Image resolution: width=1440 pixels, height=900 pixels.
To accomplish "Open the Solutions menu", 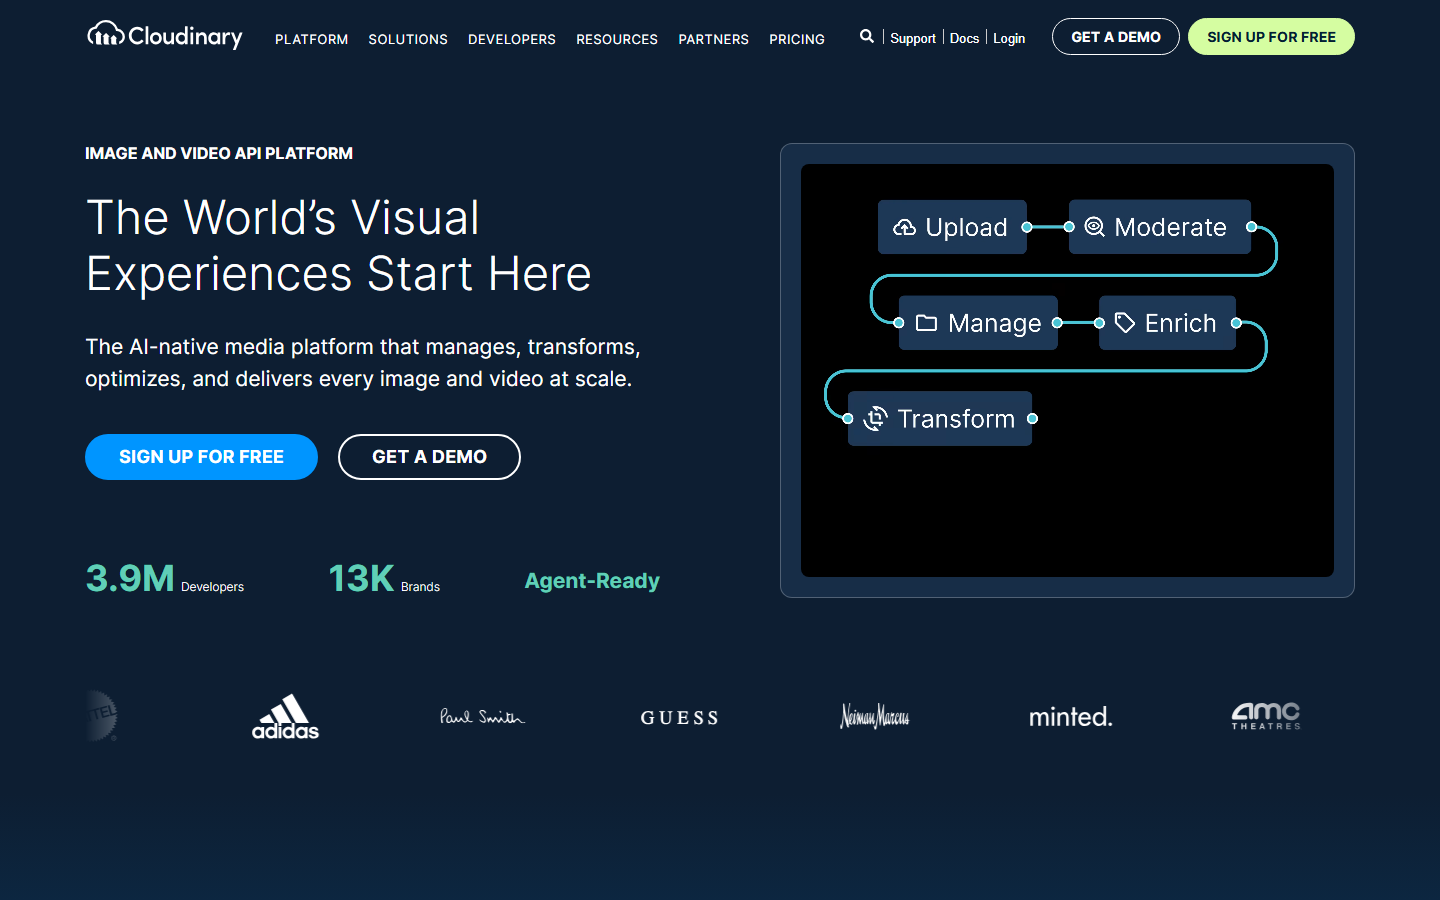I will pos(408,39).
